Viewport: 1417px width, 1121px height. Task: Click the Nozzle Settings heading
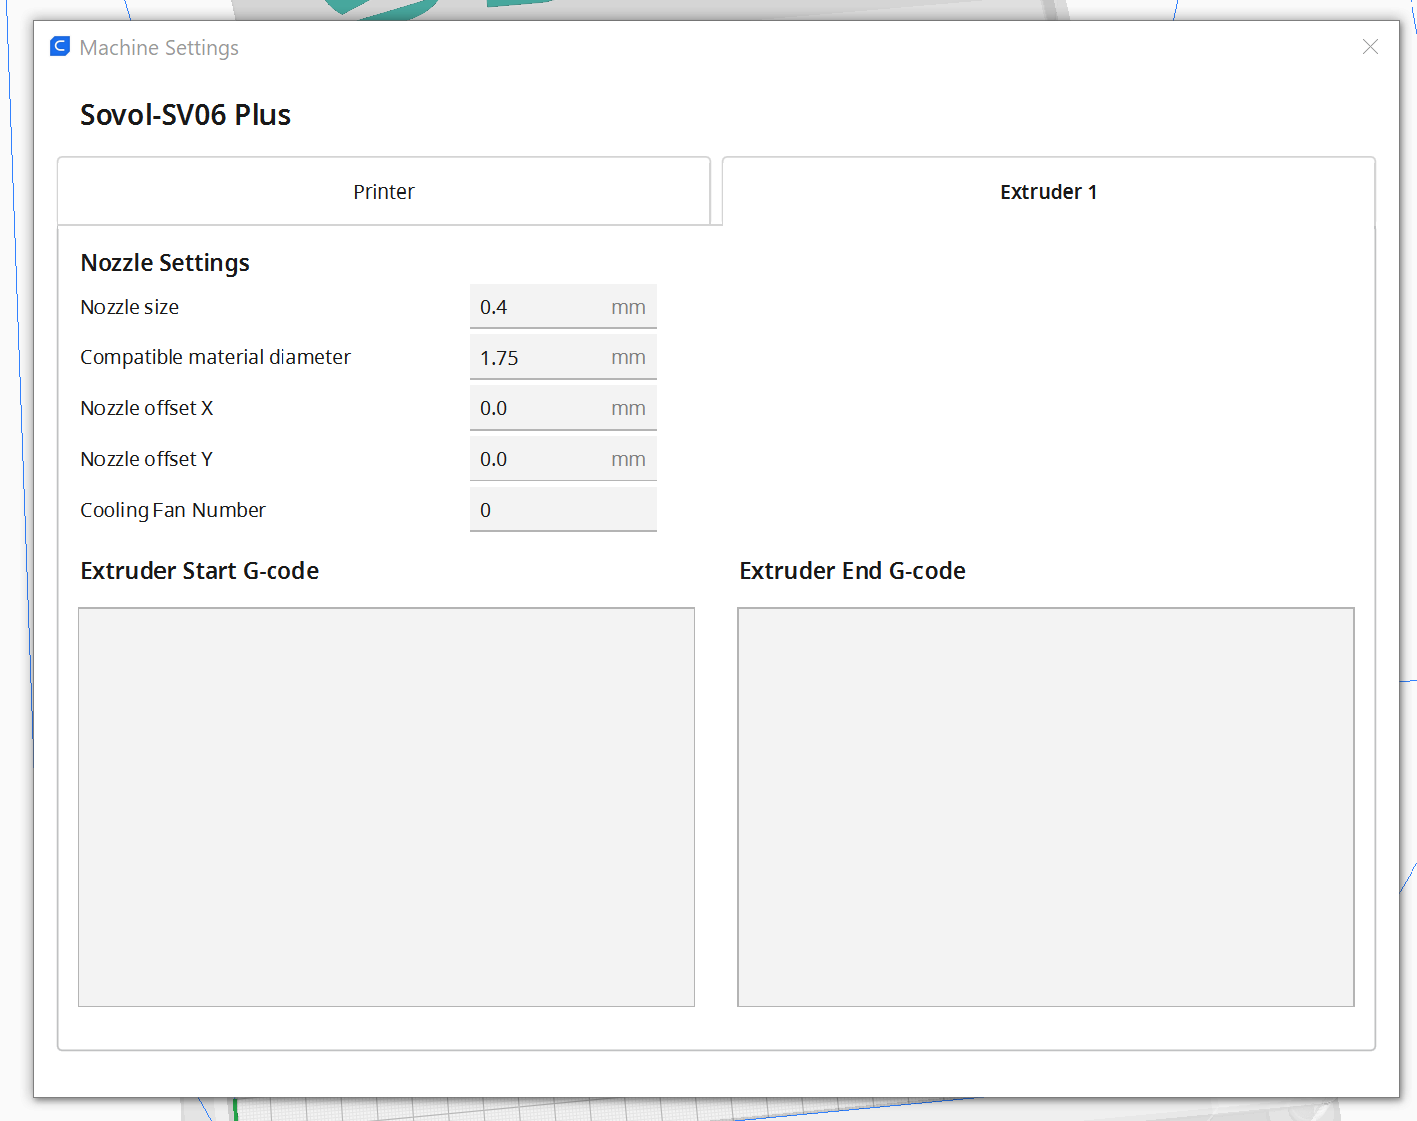pos(165,263)
